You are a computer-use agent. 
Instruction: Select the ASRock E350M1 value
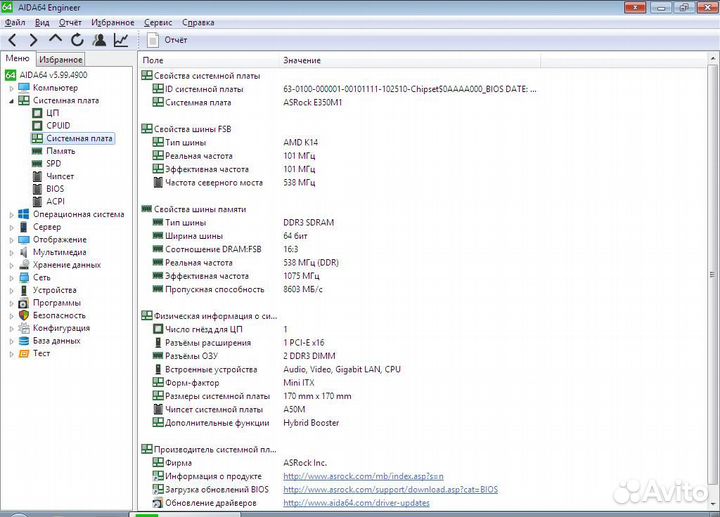313,102
